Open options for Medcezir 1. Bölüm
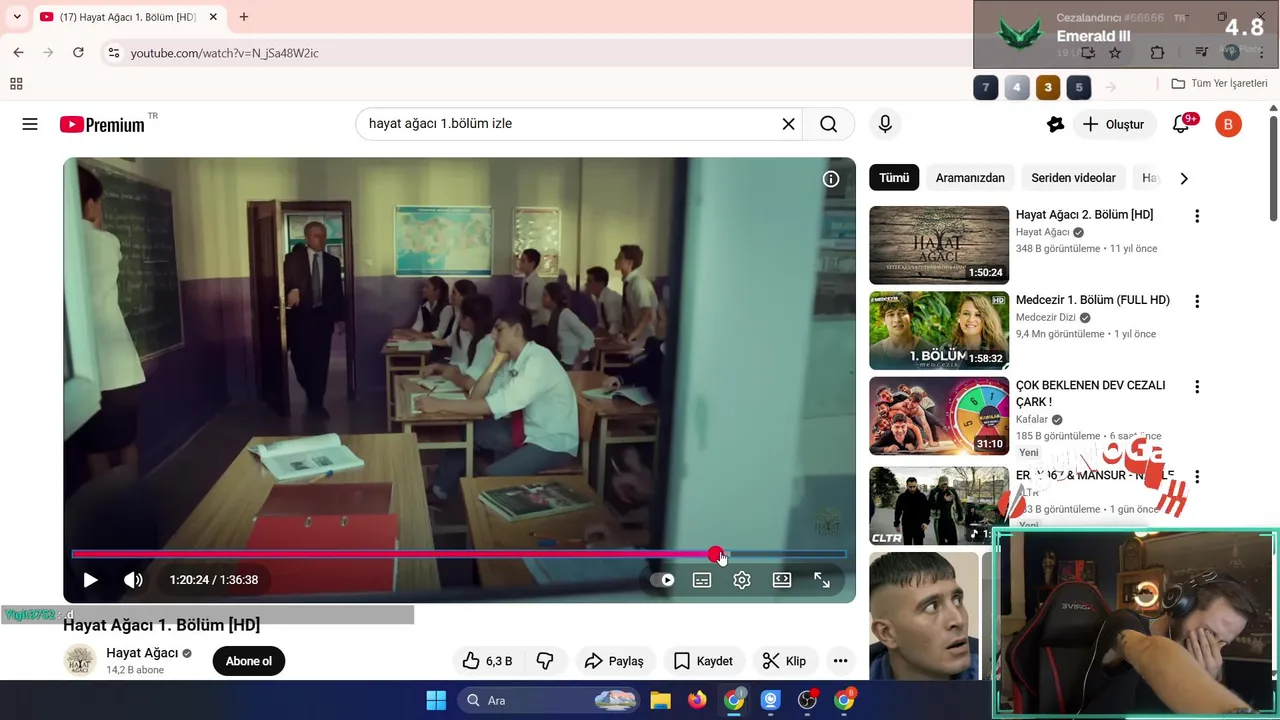 pos(1197,301)
